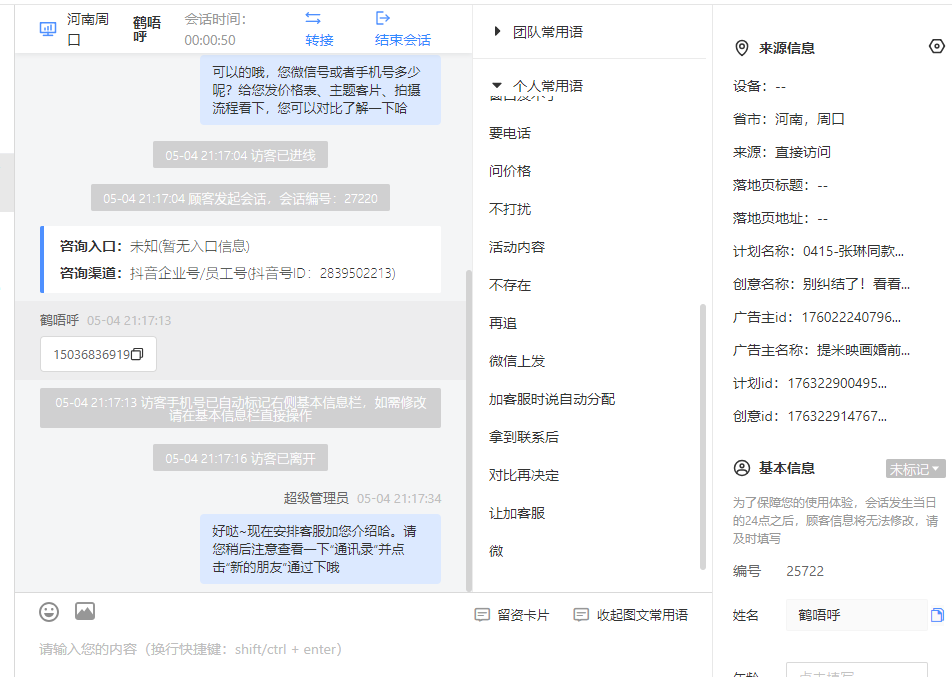The height and width of the screenshot is (677, 952).
Task: Click 超级管理员 sender label
Action: pyautogui.click(x=316, y=498)
